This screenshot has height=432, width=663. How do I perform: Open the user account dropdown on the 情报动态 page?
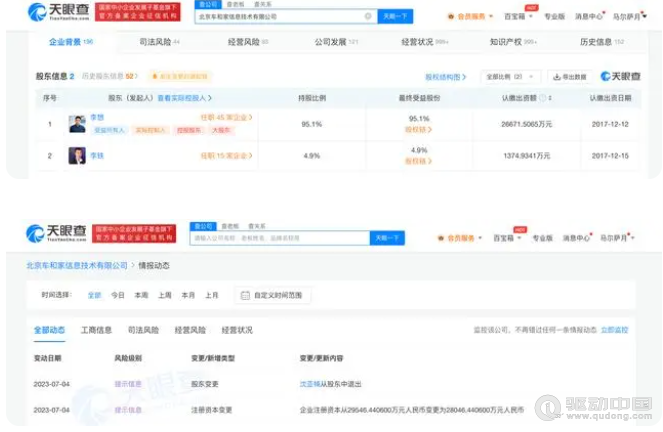(618, 238)
